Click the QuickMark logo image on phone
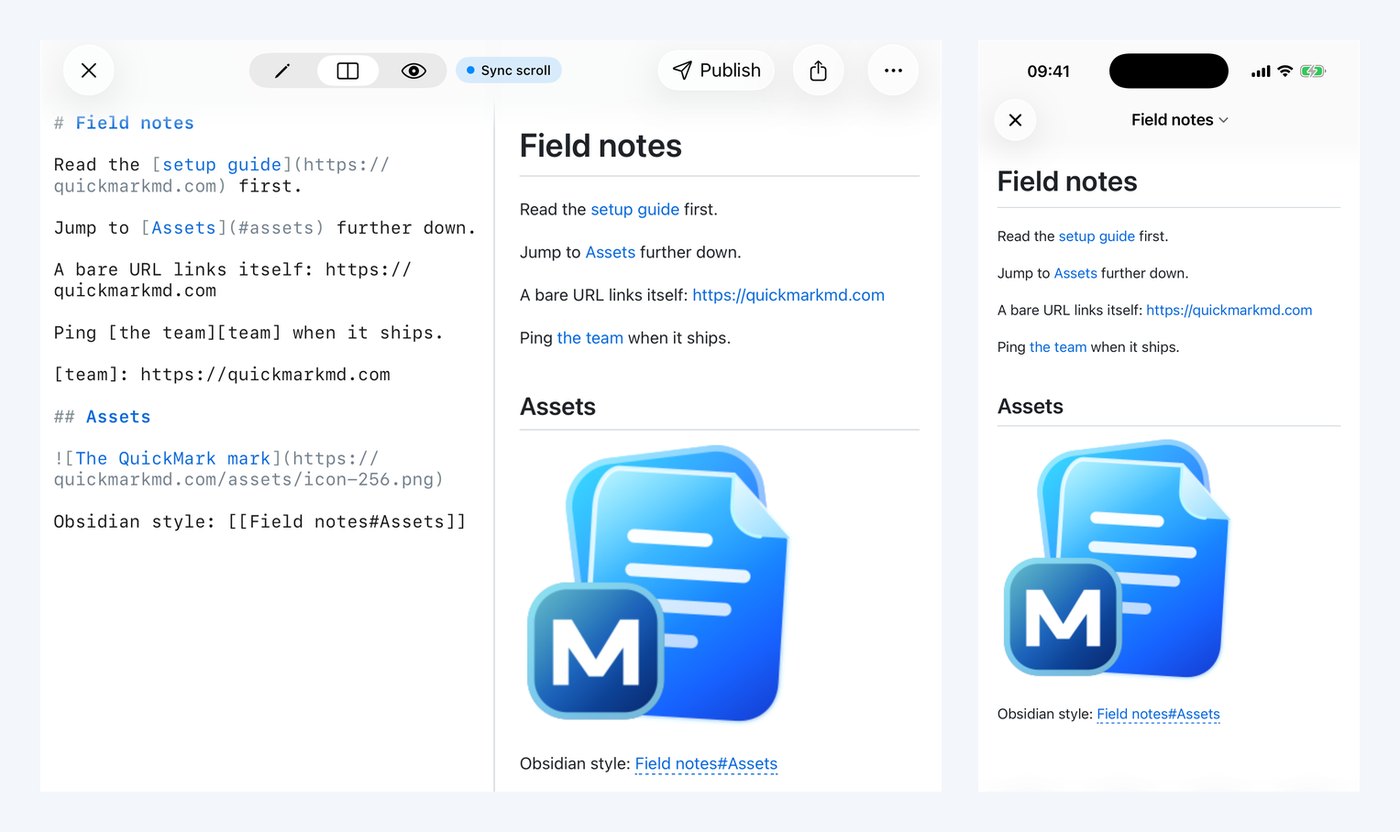The image size is (1400, 832). [x=1116, y=560]
